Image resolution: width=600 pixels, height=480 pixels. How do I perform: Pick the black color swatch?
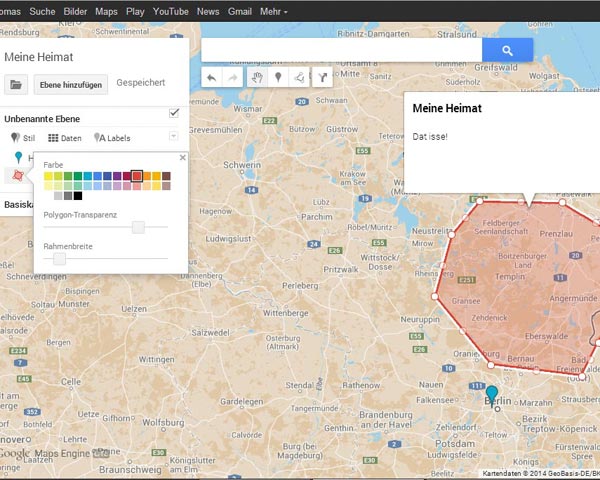point(78,196)
